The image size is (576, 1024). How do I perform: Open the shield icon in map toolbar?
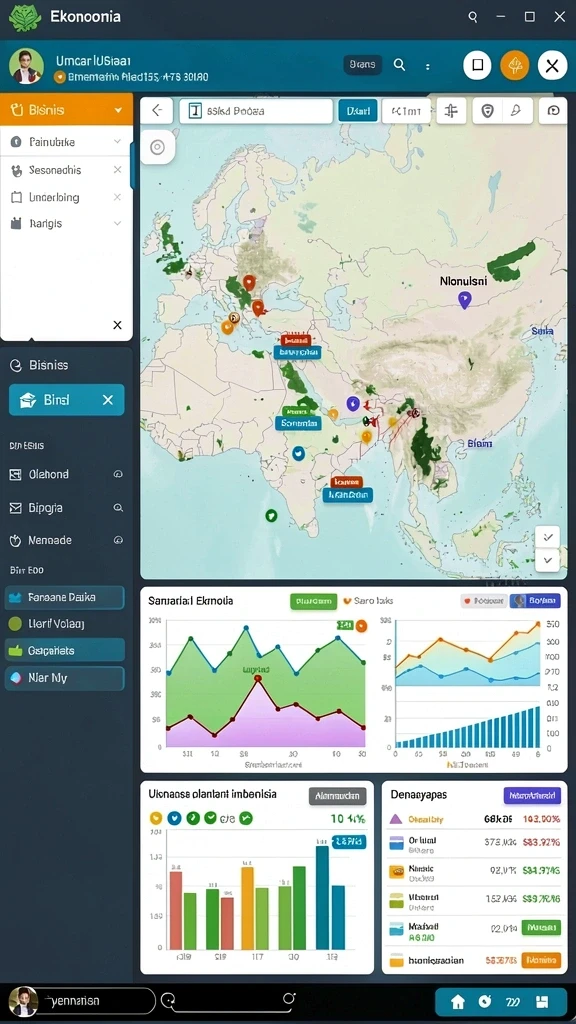click(x=487, y=111)
